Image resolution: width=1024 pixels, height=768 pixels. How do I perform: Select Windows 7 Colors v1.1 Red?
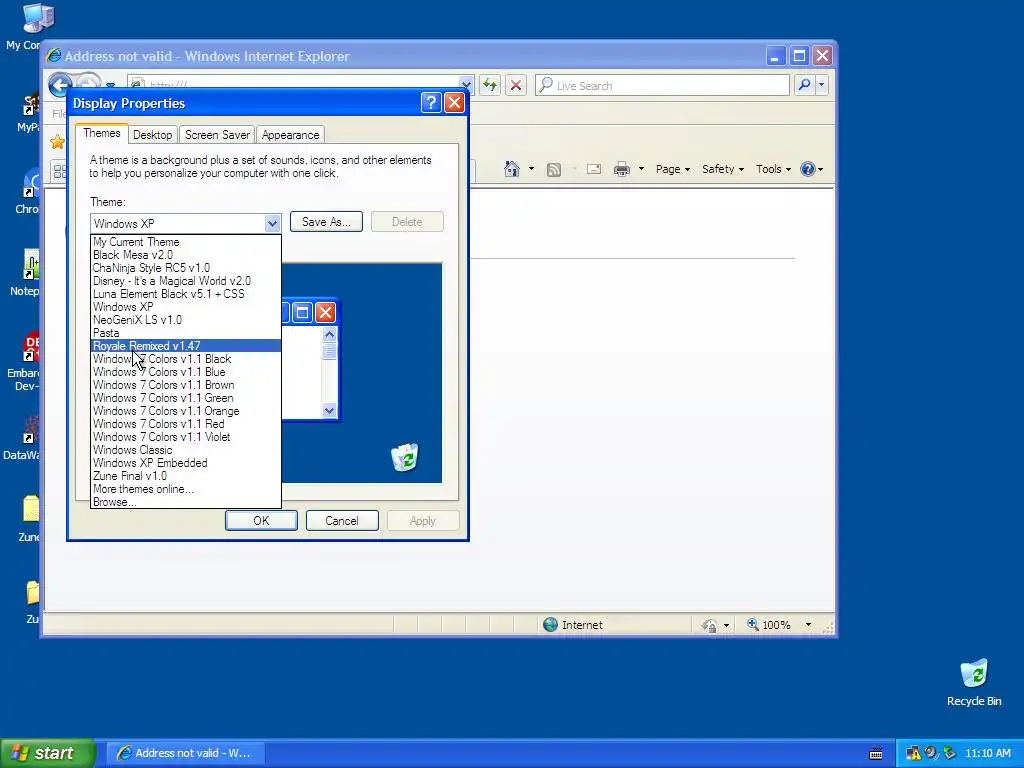pyautogui.click(x=185, y=424)
